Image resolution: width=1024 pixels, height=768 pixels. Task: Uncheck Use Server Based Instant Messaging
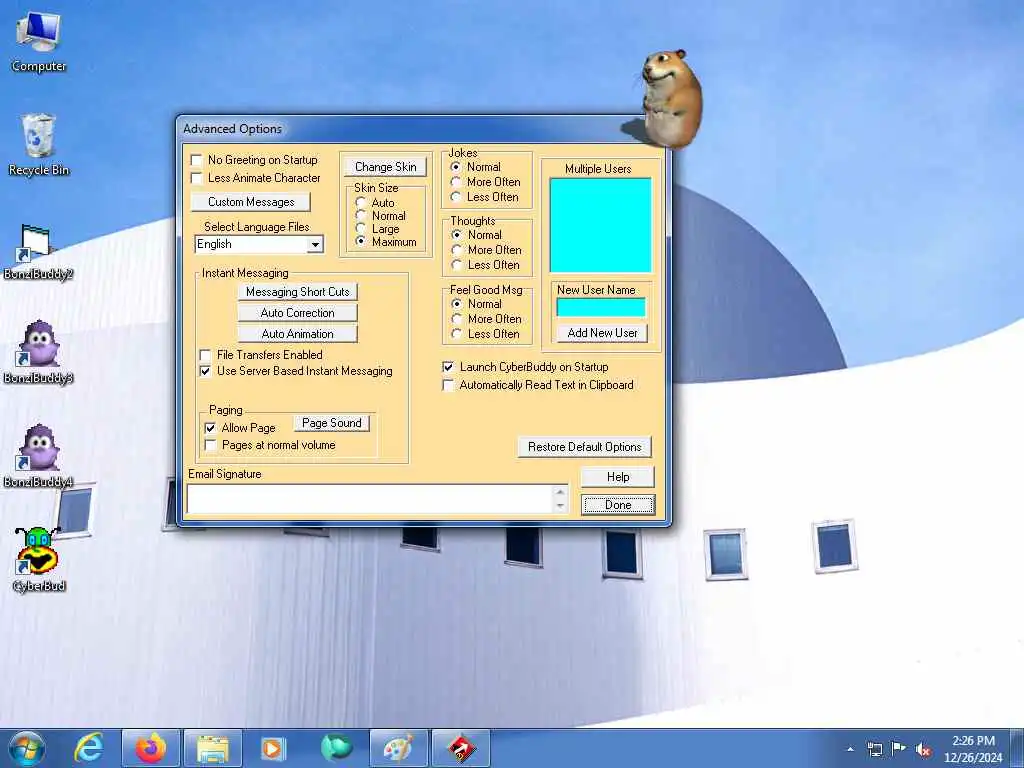click(205, 371)
